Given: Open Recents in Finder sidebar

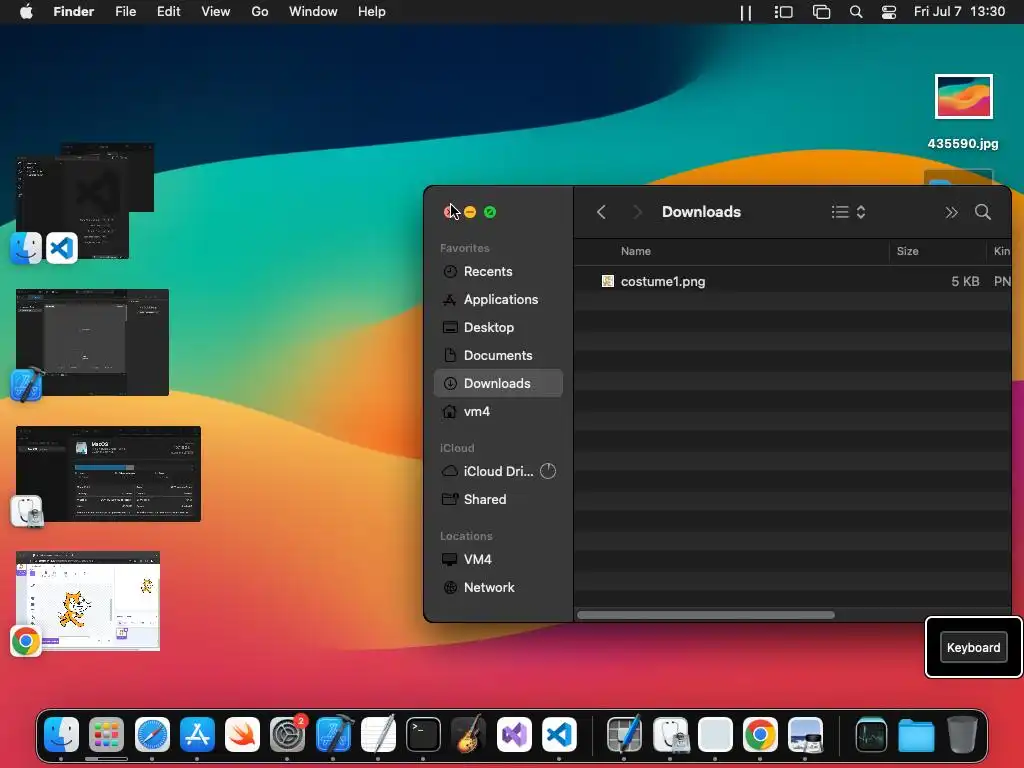Looking at the screenshot, I should (498, 272).
